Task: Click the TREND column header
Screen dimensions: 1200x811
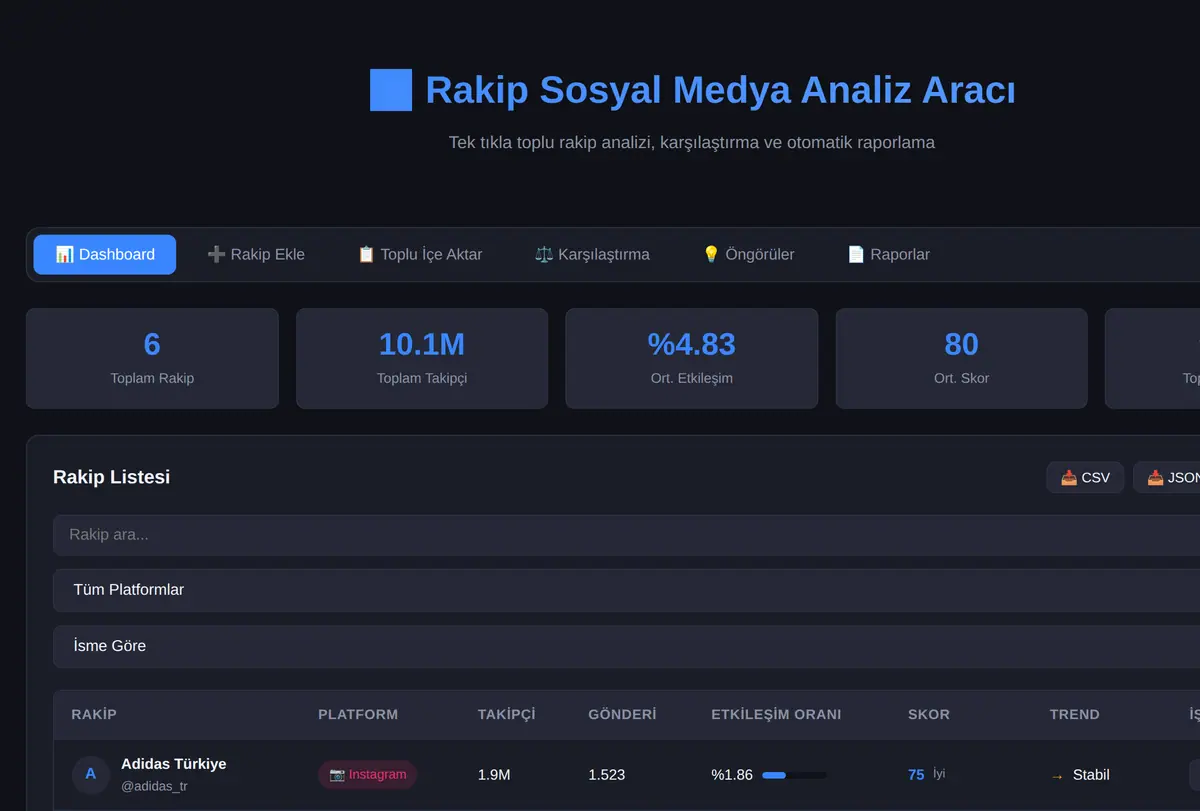Action: 1075,714
